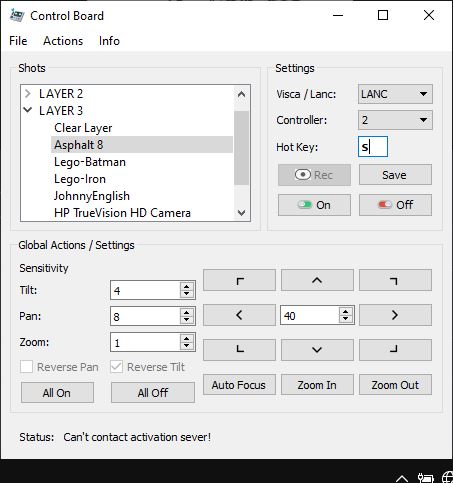Click the down-right diagonal move arrow button
This screenshot has height=483, width=453.
395,350
